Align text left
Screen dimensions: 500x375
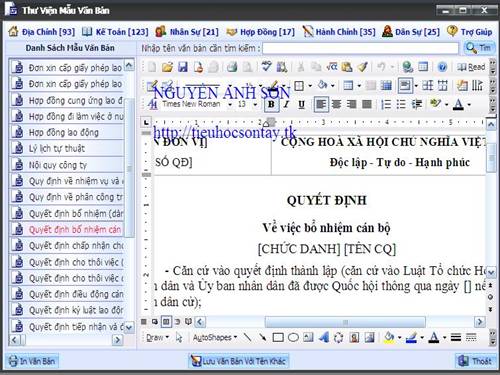pyautogui.click(x=321, y=104)
